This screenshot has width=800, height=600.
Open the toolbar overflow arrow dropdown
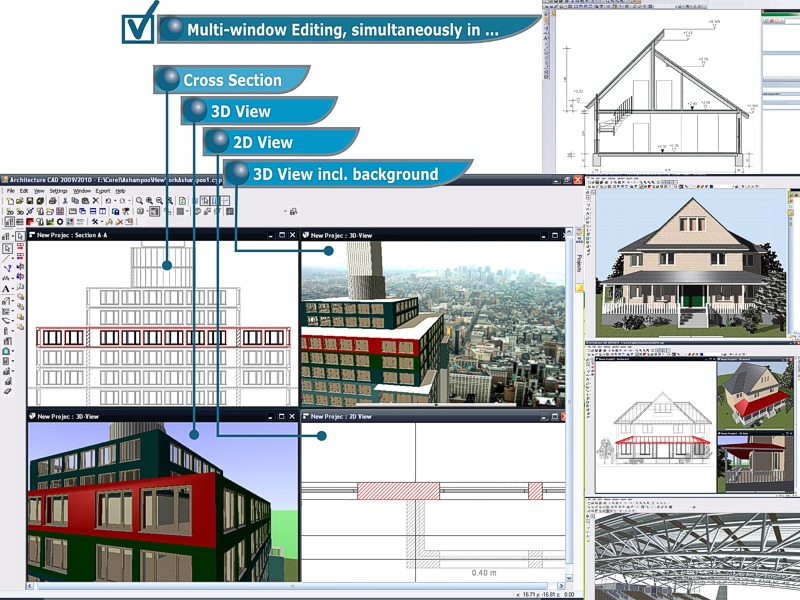[x=286, y=210]
